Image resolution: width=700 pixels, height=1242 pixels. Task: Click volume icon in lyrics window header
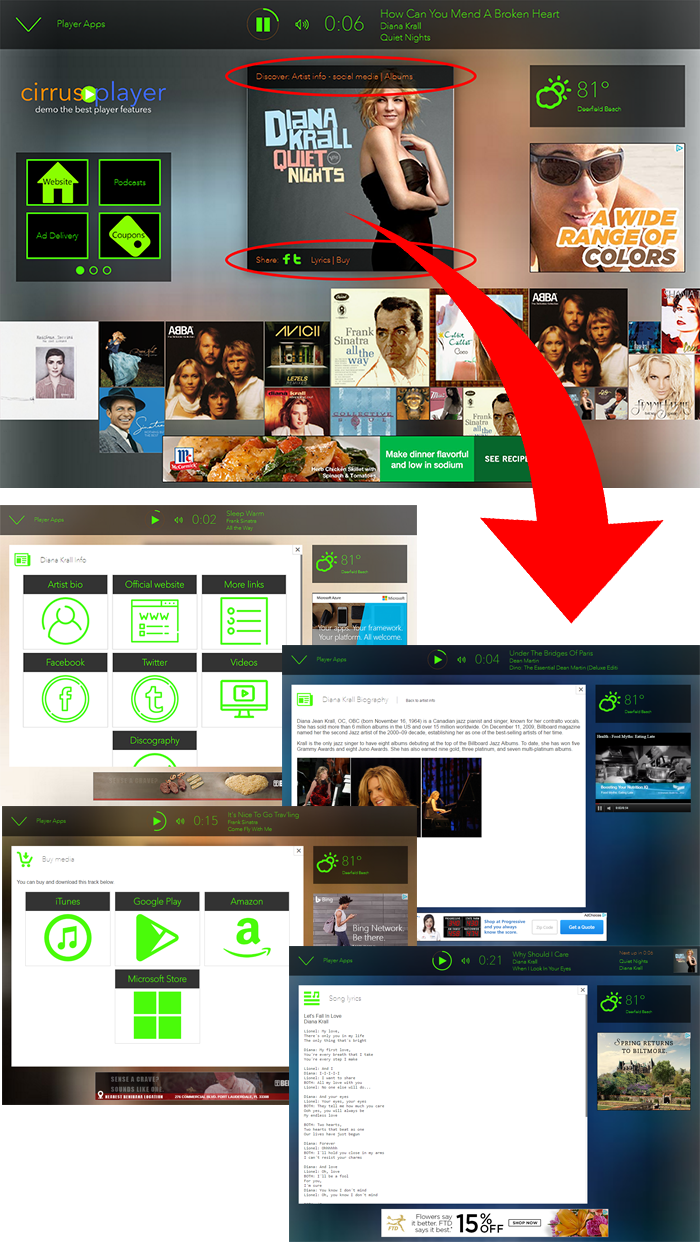pyautogui.click(x=465, y=961)
